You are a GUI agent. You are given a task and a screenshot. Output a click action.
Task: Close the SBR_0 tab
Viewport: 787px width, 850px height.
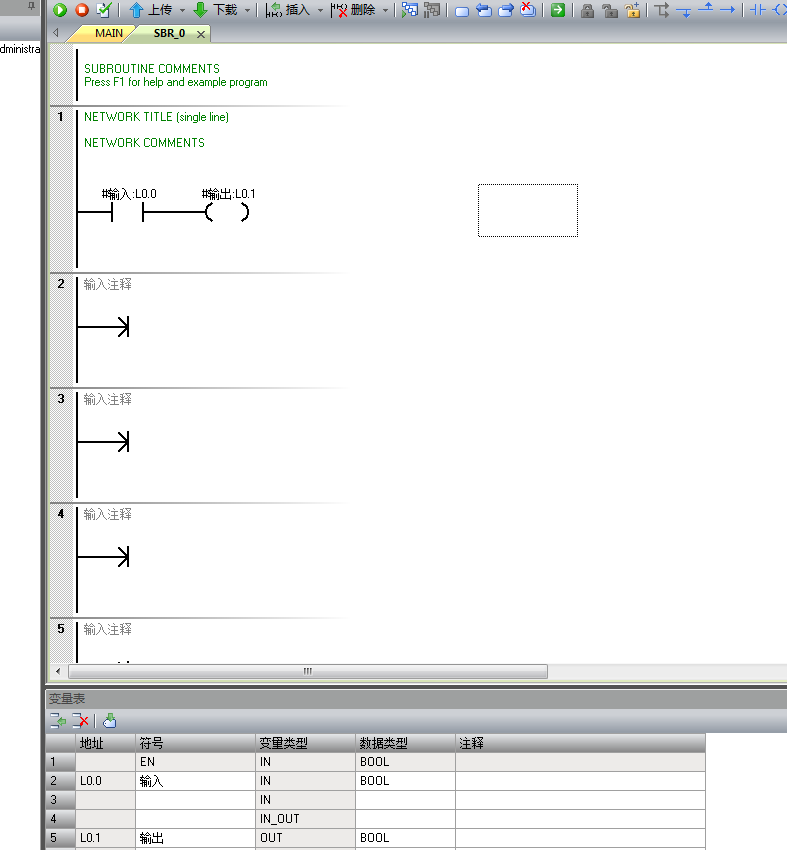[x=200, y=34]
